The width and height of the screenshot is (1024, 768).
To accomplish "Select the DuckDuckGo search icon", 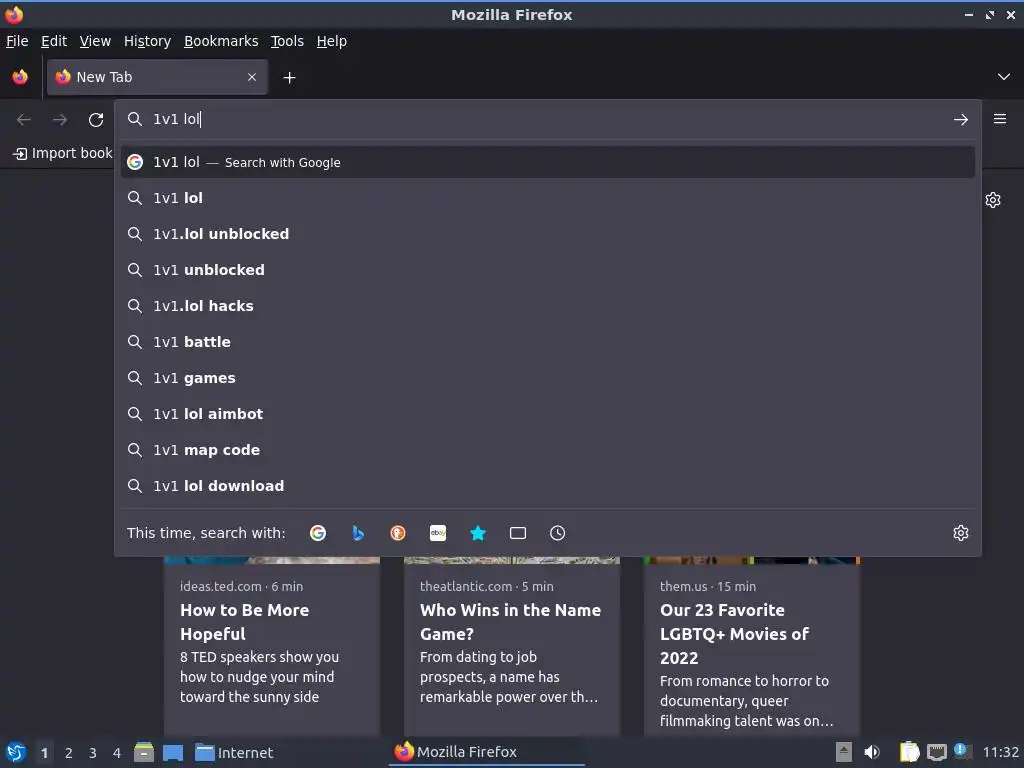I will [398, 533].
